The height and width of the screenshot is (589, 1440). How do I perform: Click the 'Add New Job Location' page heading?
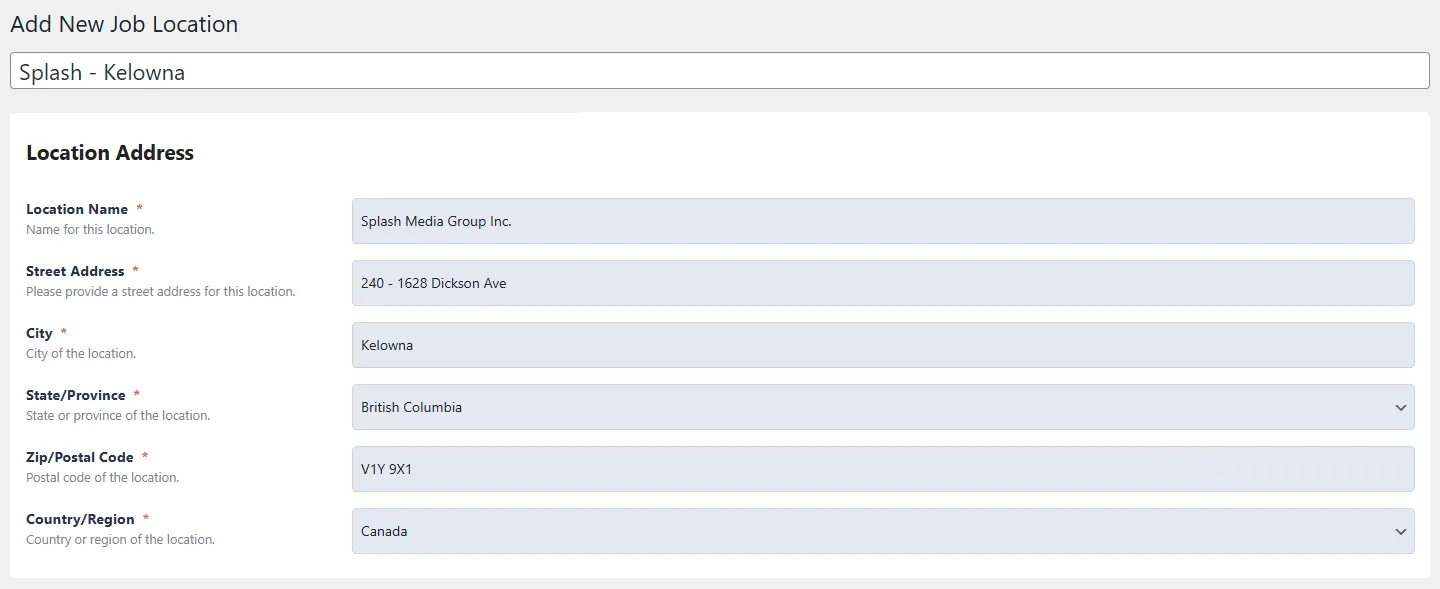click(x=124, y=24)
